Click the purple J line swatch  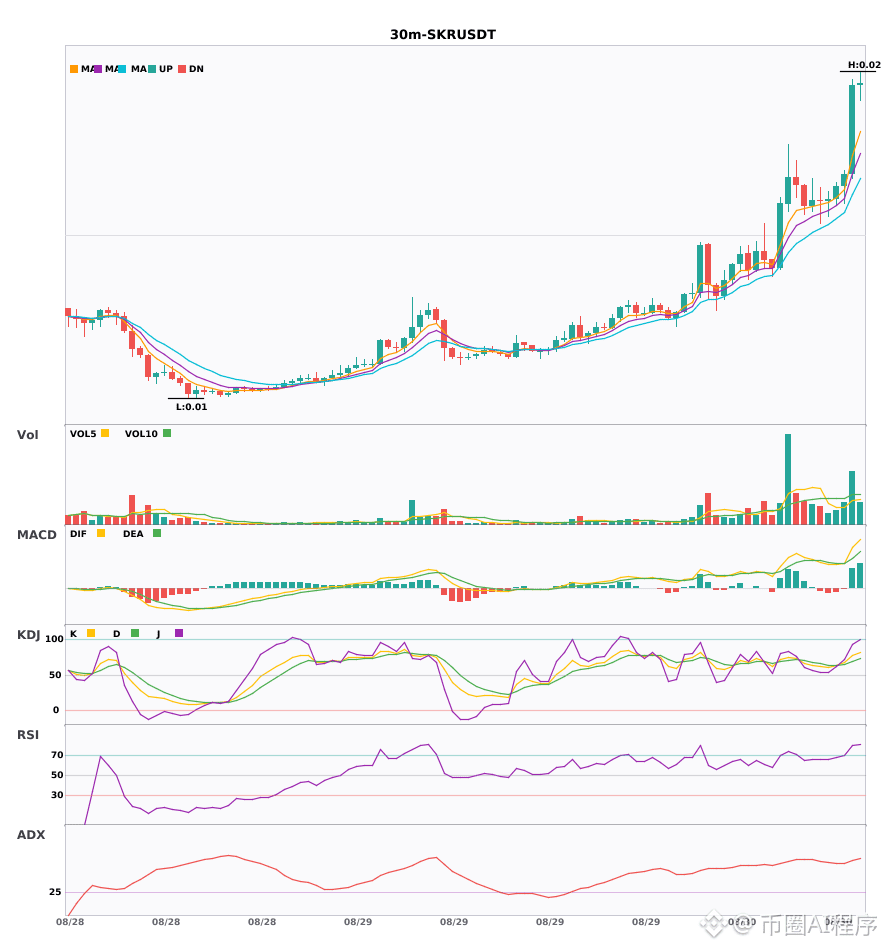click(x=179, y=633)
